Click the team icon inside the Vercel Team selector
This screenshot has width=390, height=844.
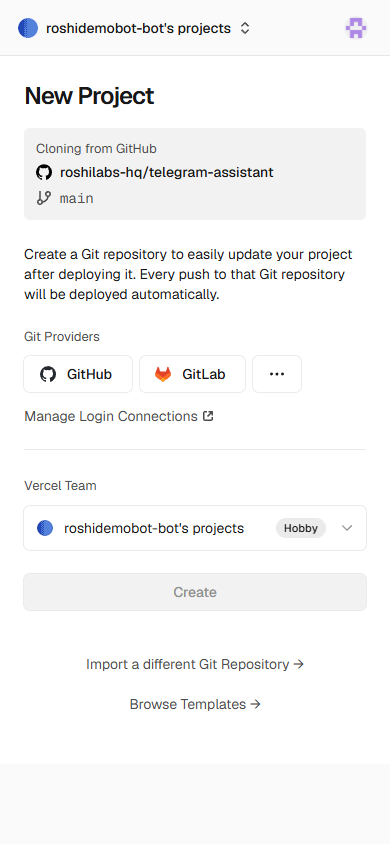coord(45,528)
